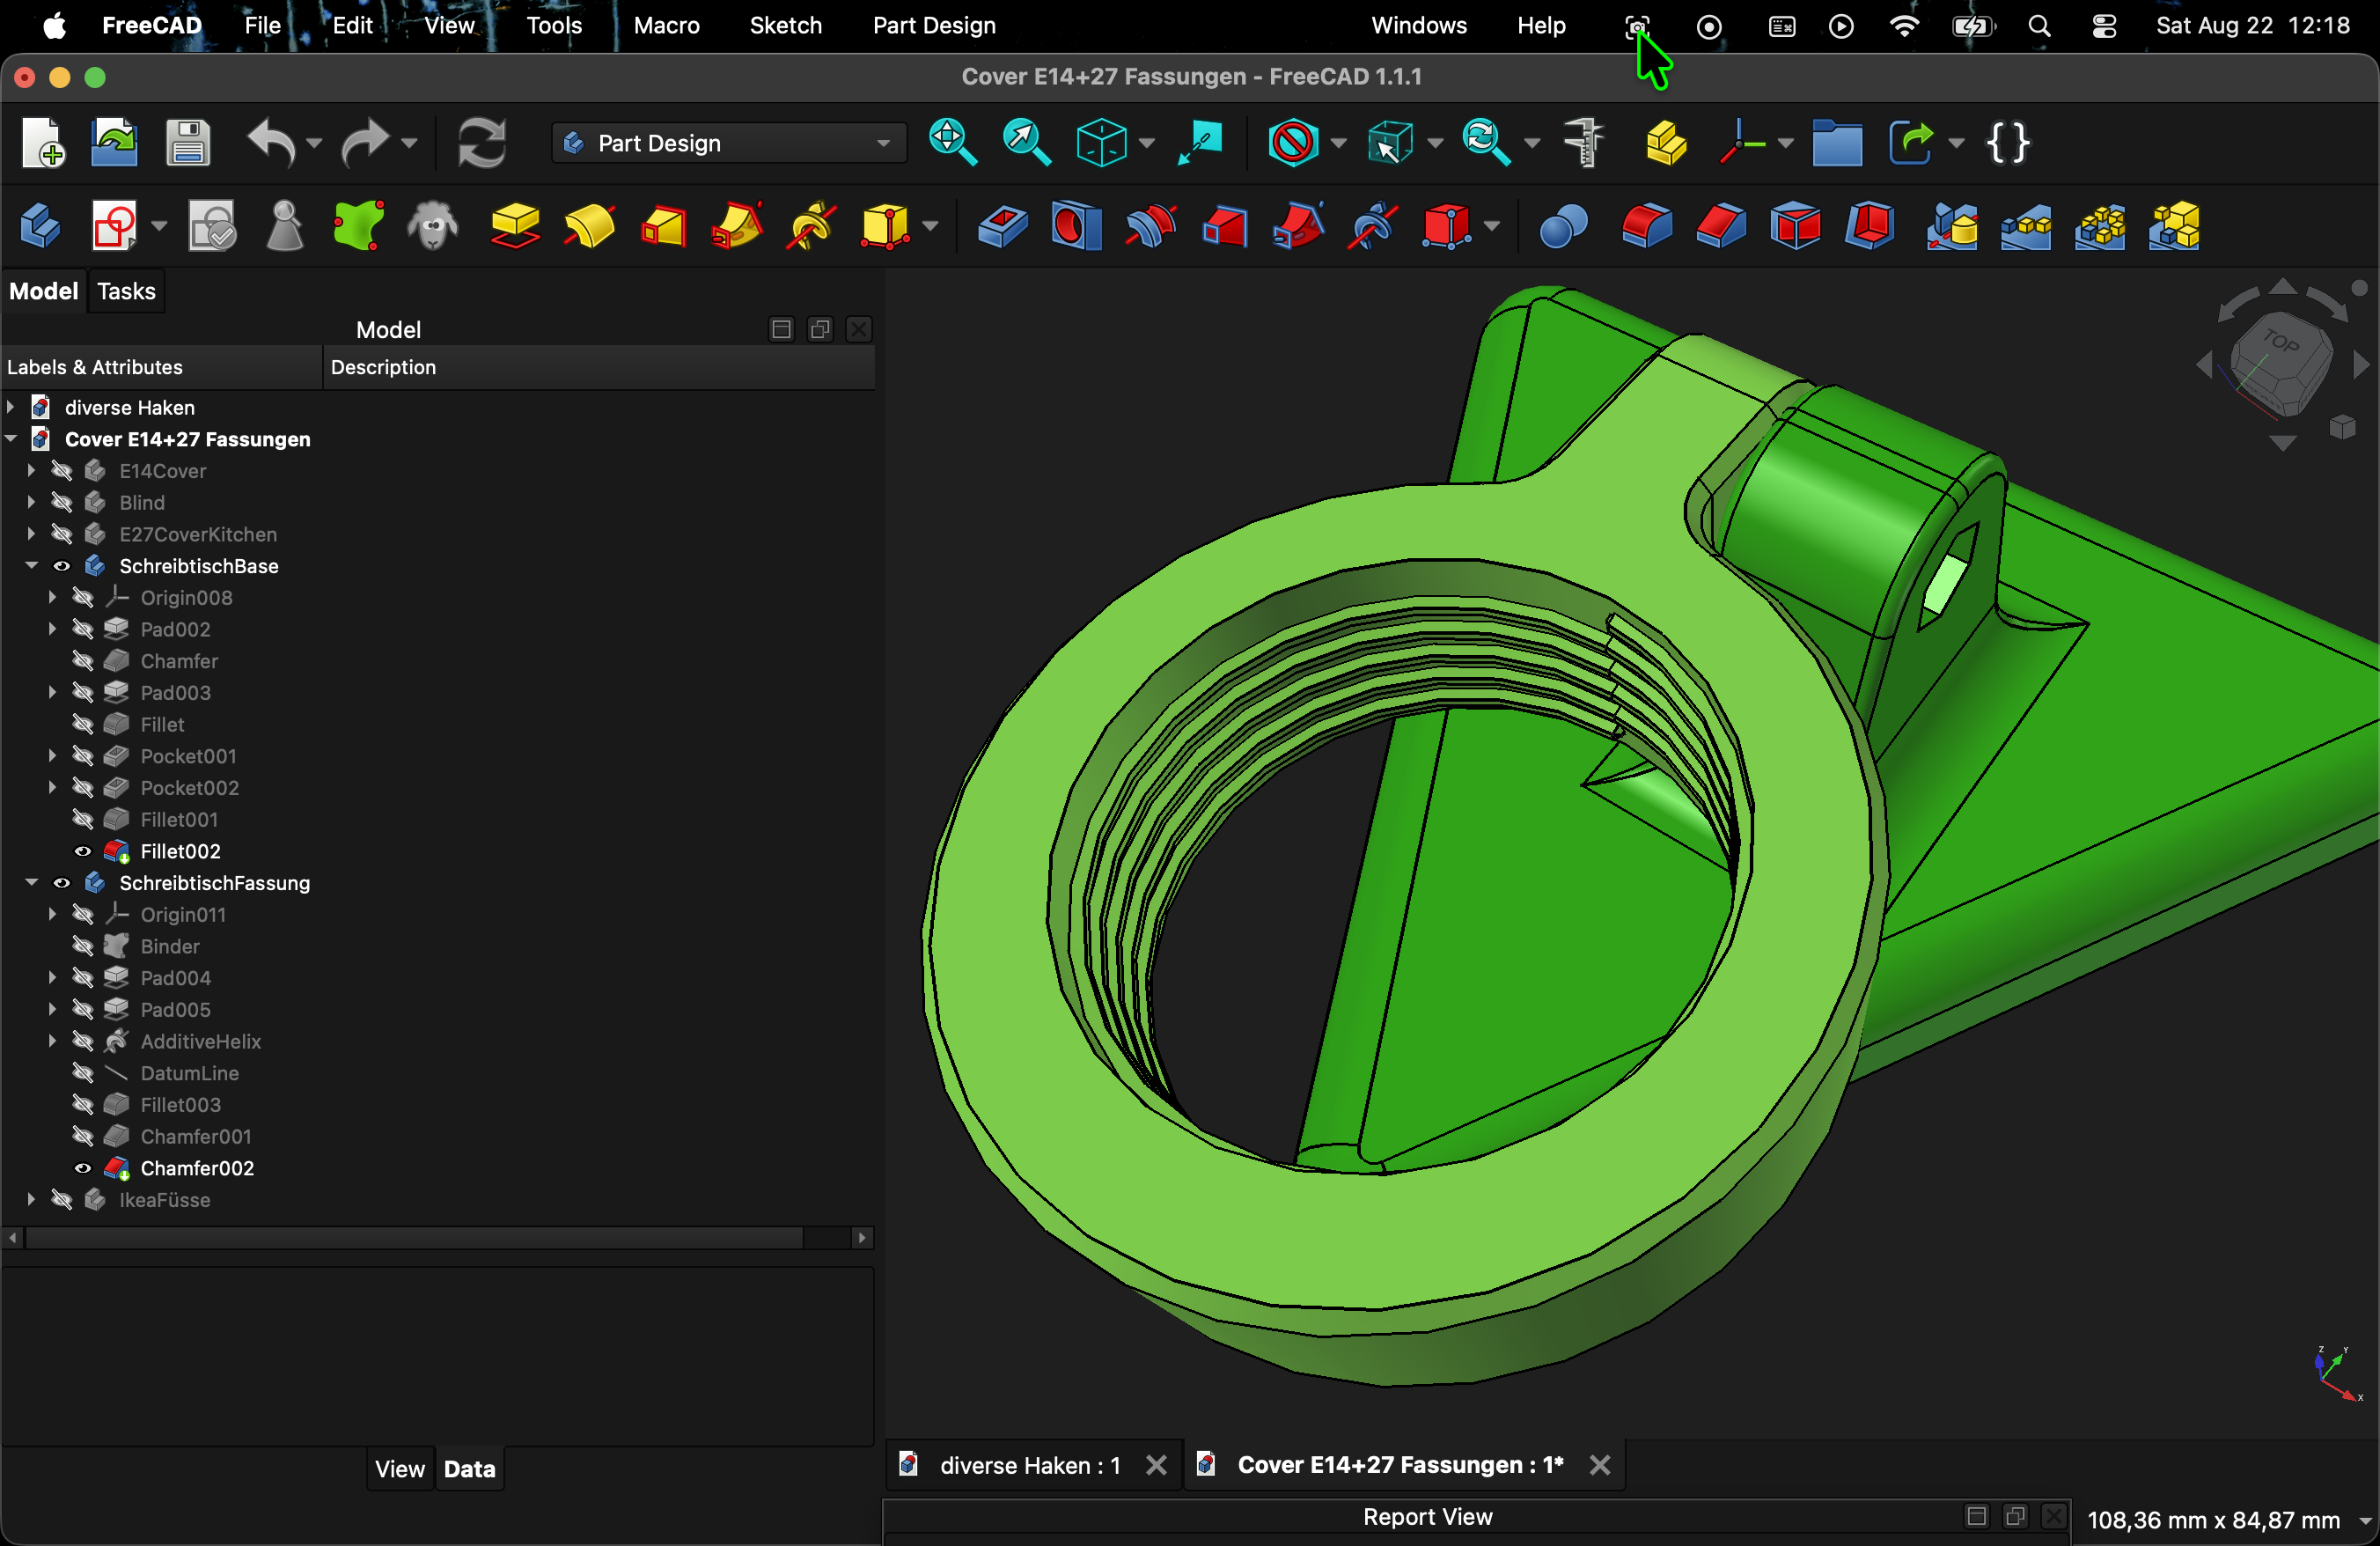The image size is (2380, 1546).
Task: Apply the Chamfer tool
Action: pyautogui.click(x=1720, y=226)
